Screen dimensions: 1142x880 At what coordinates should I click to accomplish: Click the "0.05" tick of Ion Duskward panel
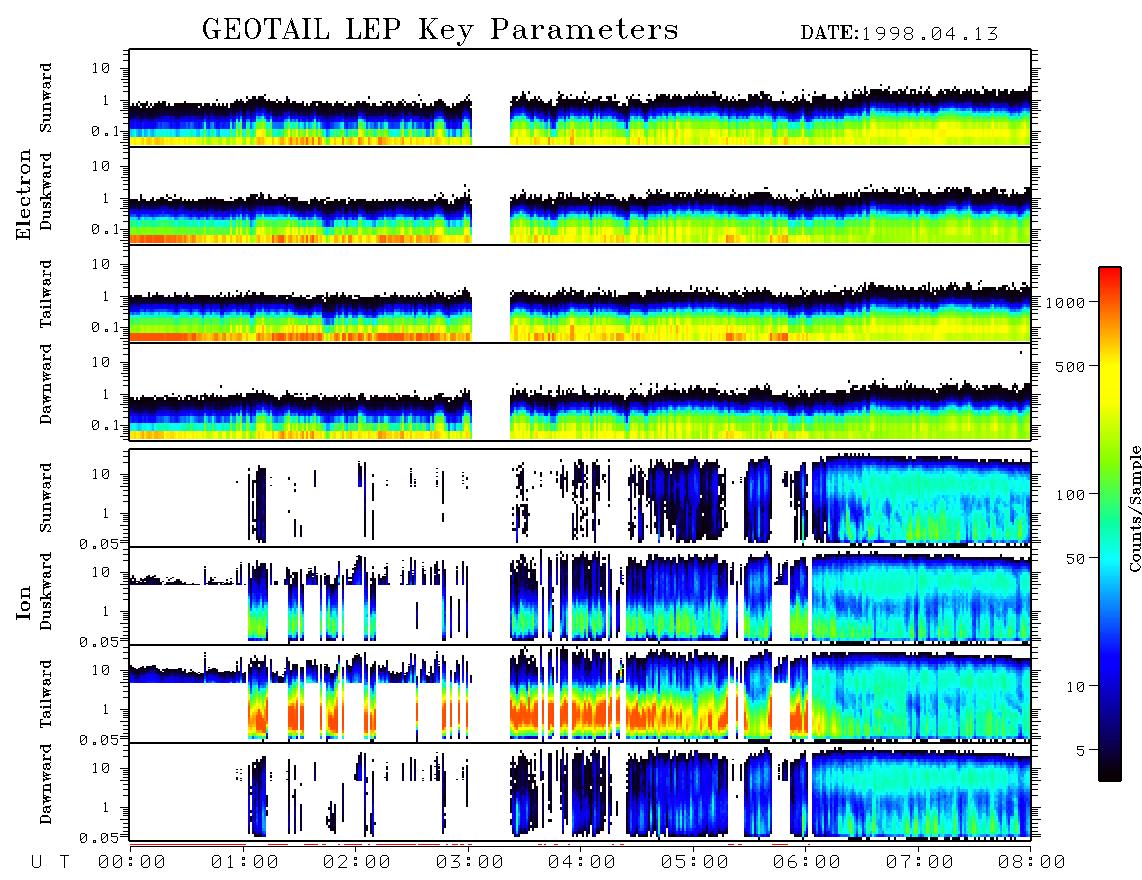(98, 642)
